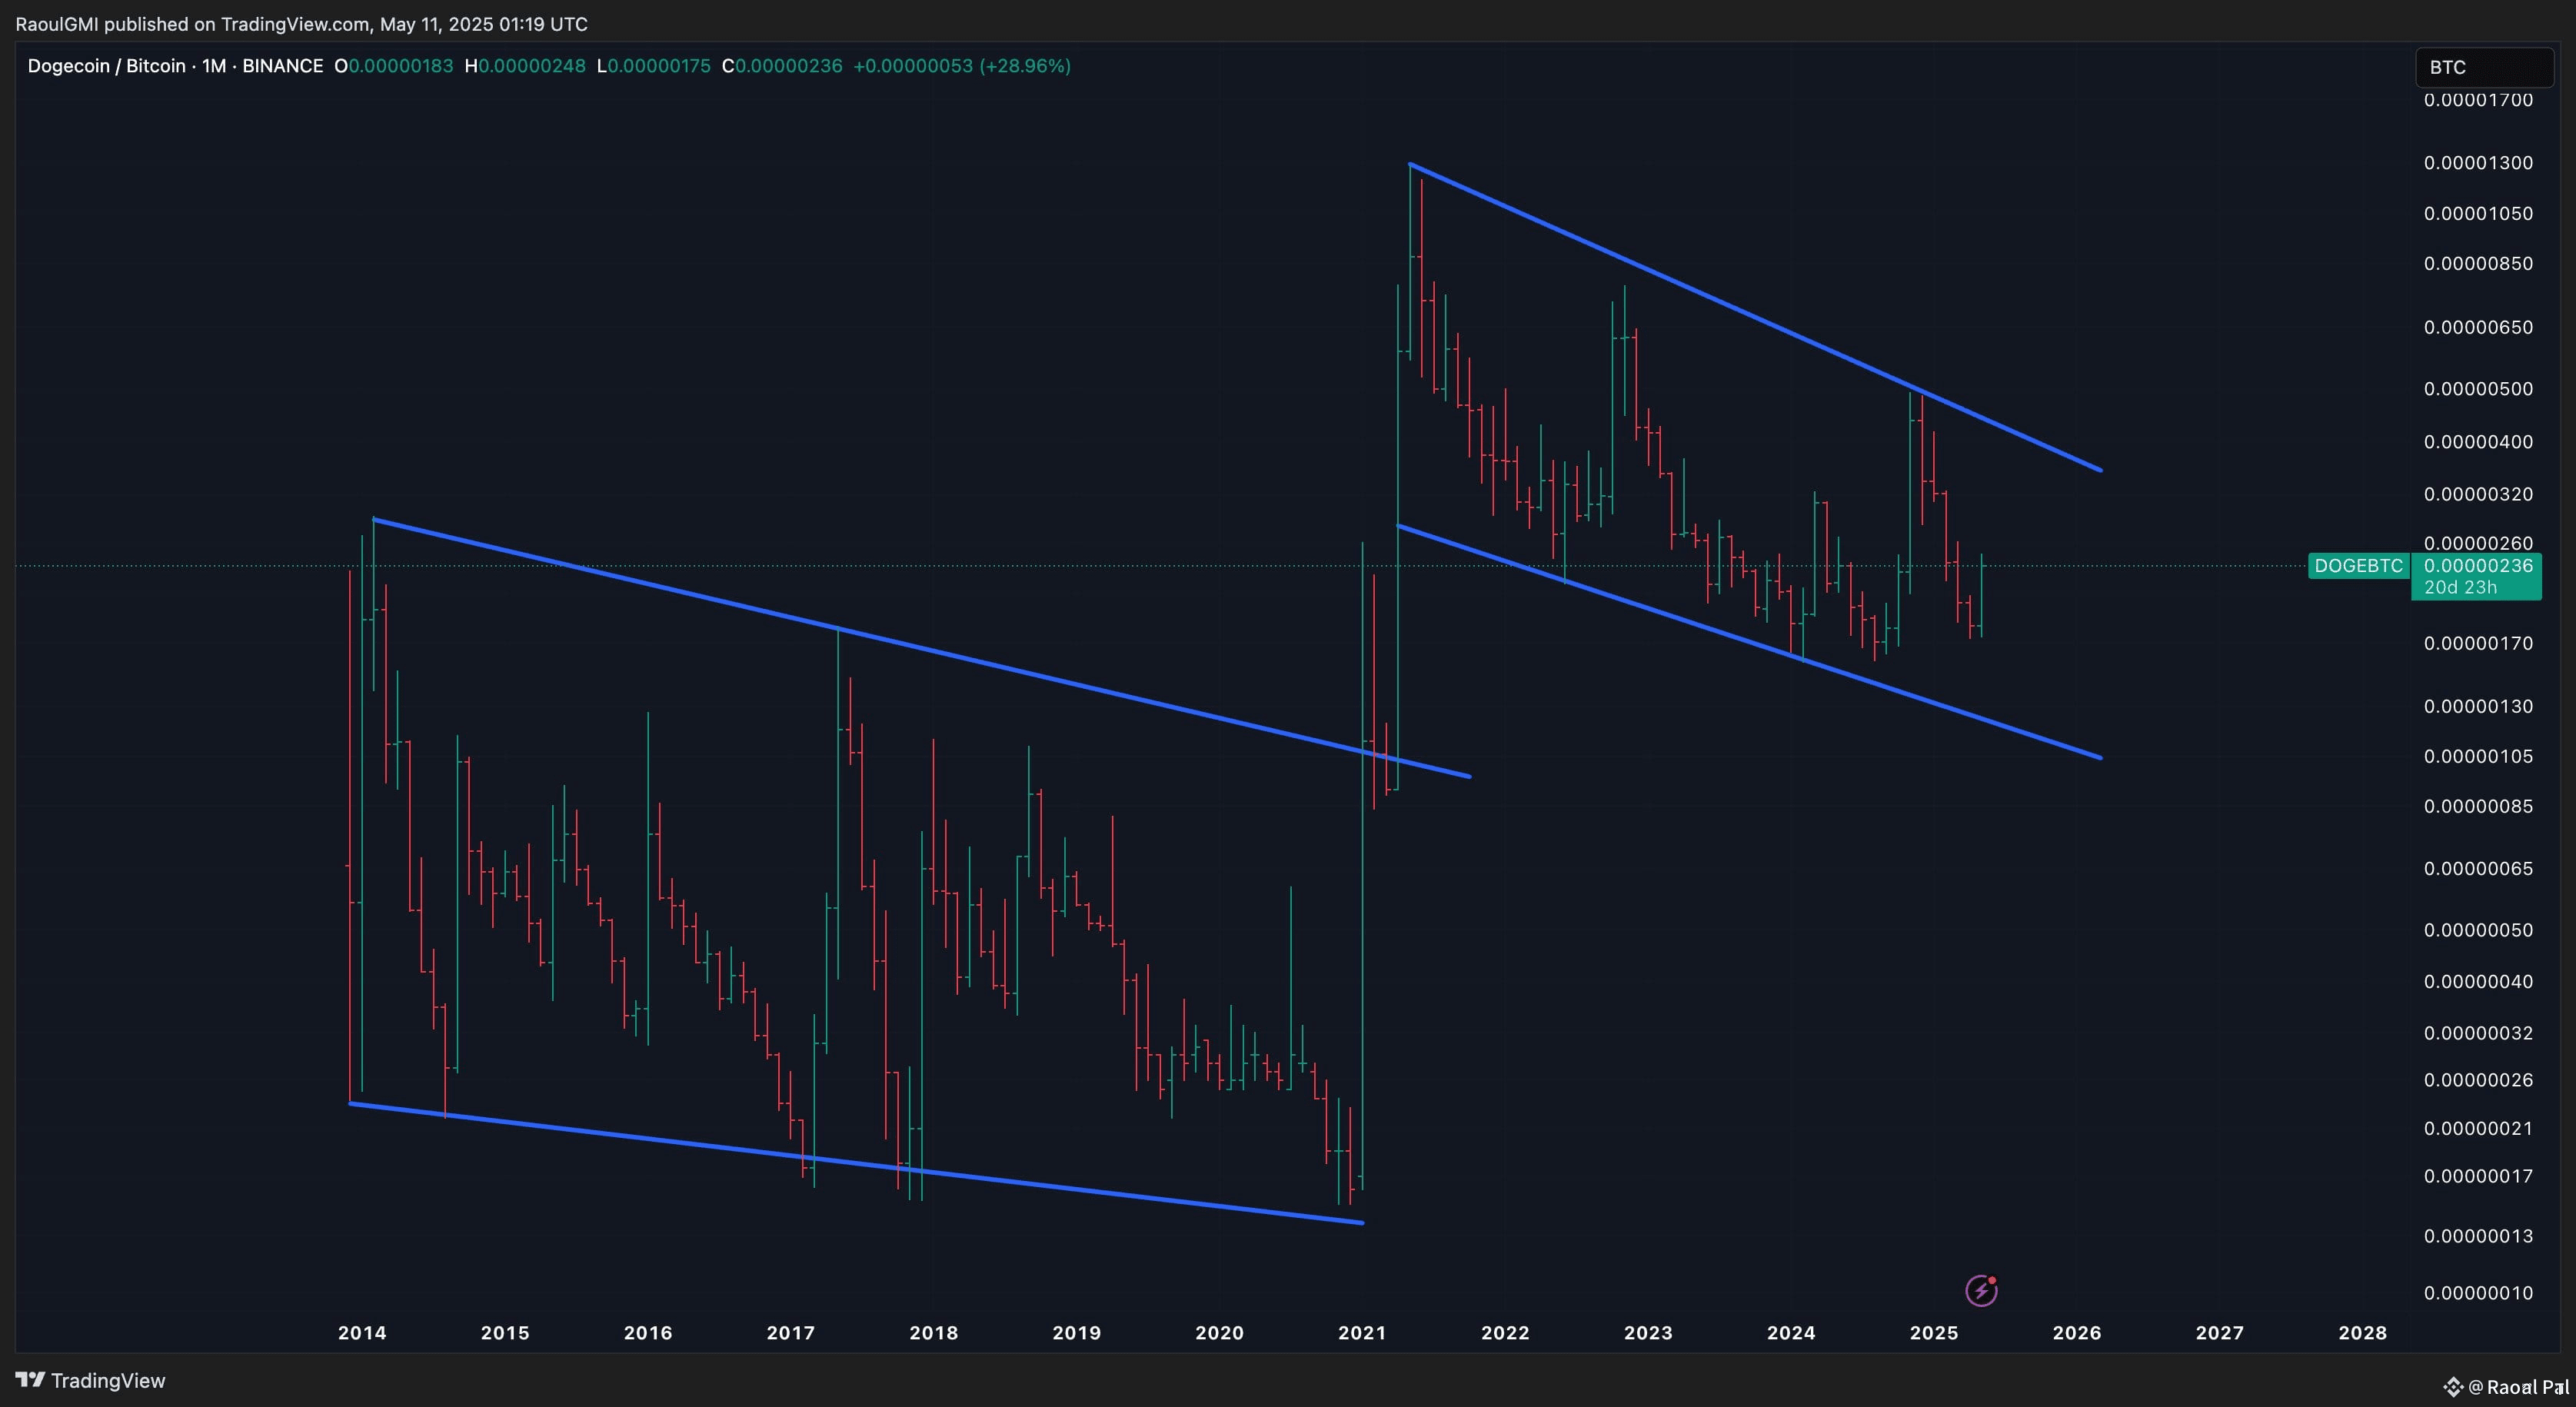Click the 2016 year label on time axis
Screen dimensions: 2576x1407
coord(648,1333)
